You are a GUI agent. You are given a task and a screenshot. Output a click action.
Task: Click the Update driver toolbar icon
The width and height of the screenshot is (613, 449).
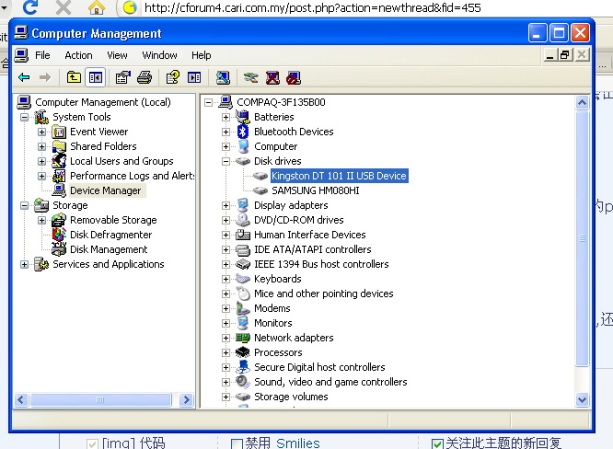click(x=251, y=77)
